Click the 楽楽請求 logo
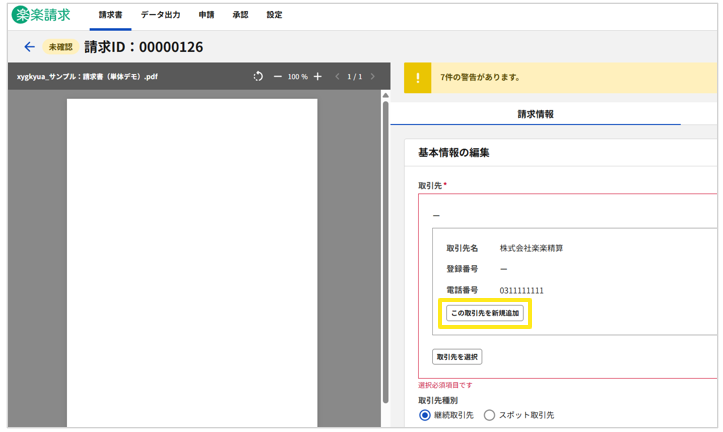Screen dimensions: 723x432 pos(41,15)
